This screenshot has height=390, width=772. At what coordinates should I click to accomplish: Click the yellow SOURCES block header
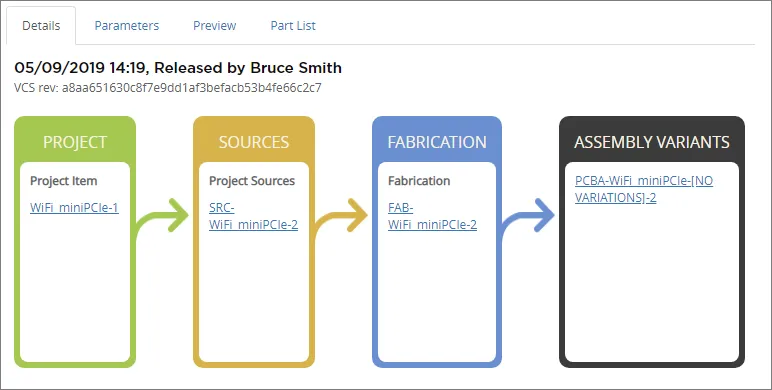[x=254, y=142]
